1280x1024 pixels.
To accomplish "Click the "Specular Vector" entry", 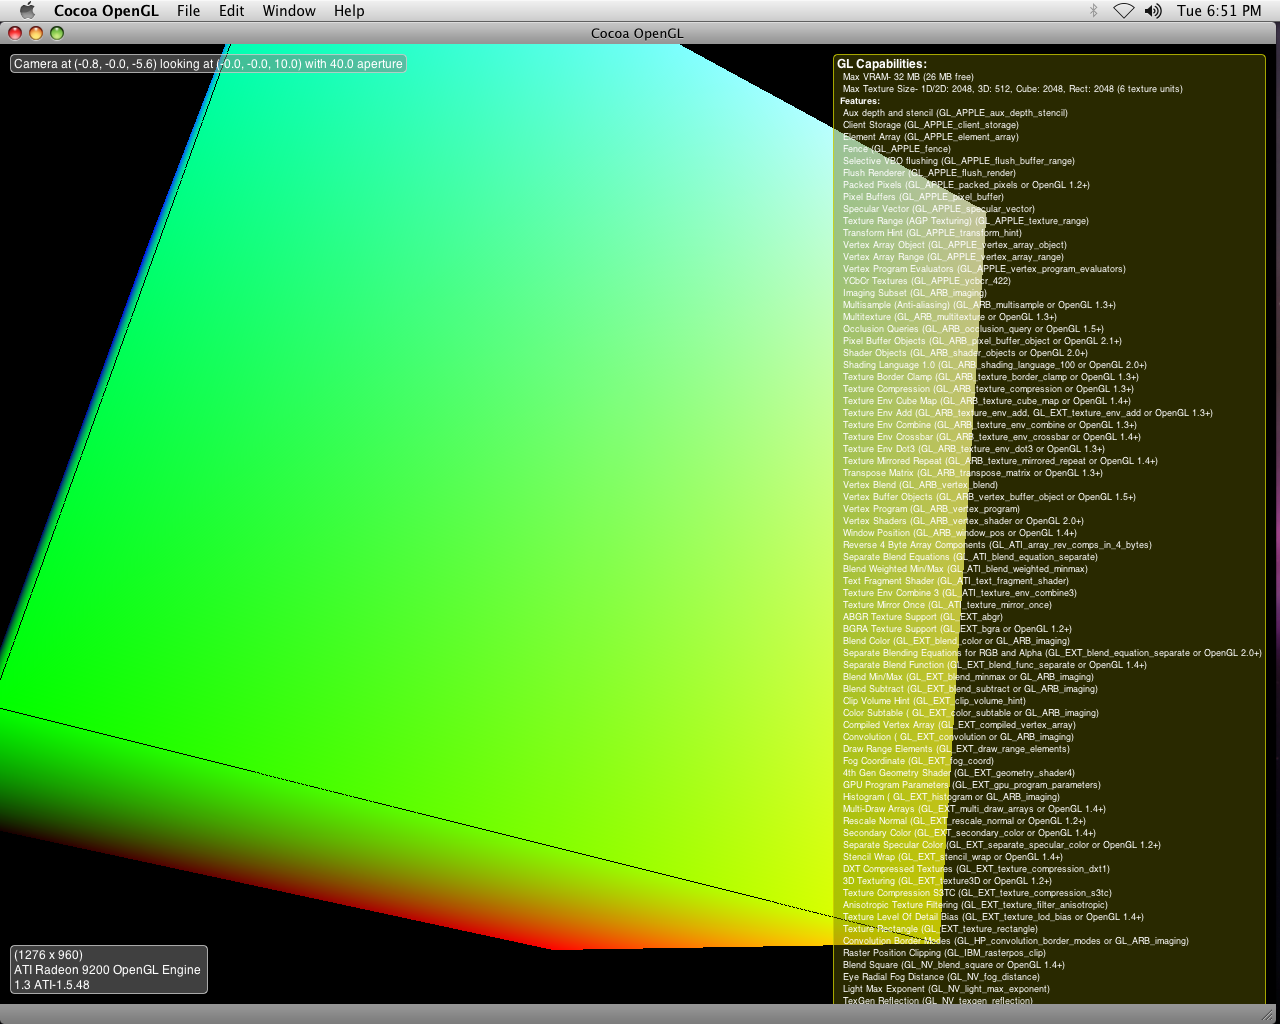I will [x=938, y=209].
